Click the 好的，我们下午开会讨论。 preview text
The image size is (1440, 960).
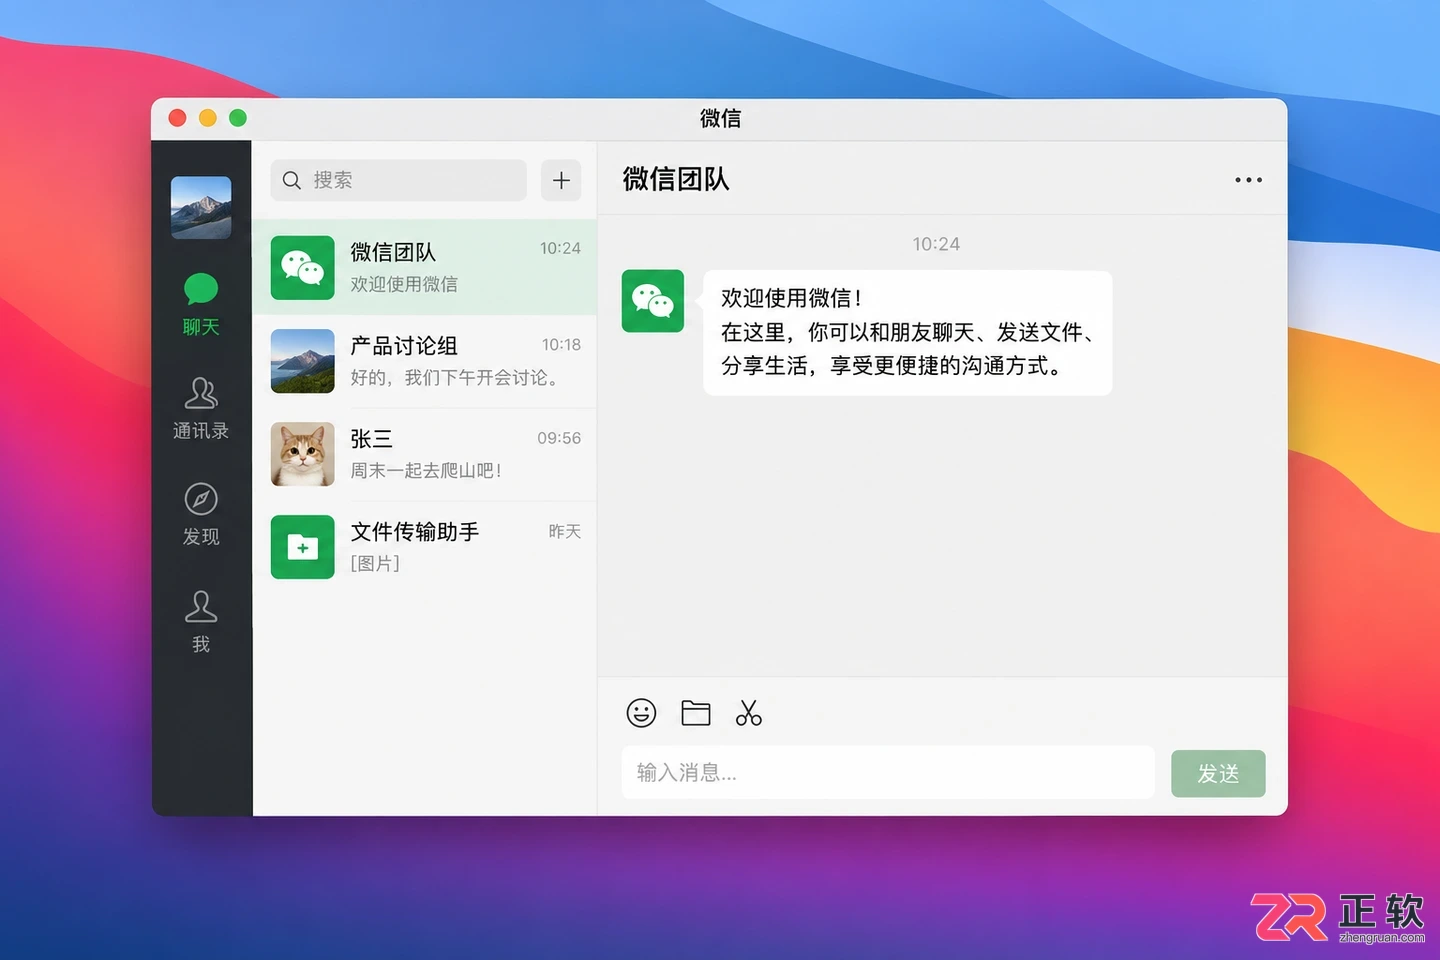pos(455,377)
